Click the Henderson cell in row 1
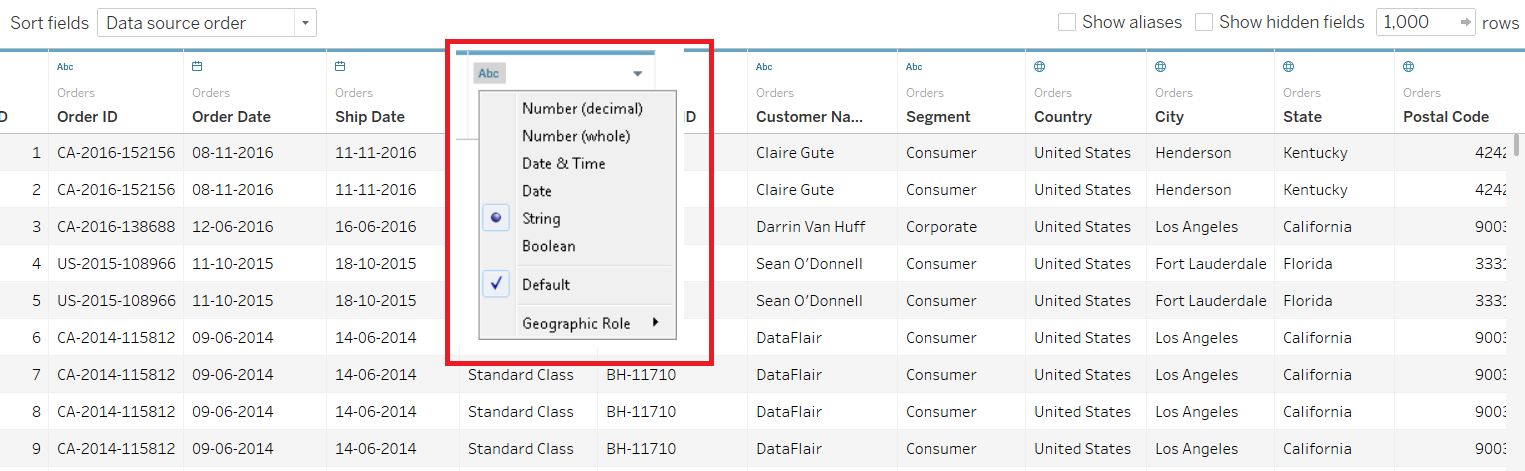1525x471 pixels. pos(1193,153)
